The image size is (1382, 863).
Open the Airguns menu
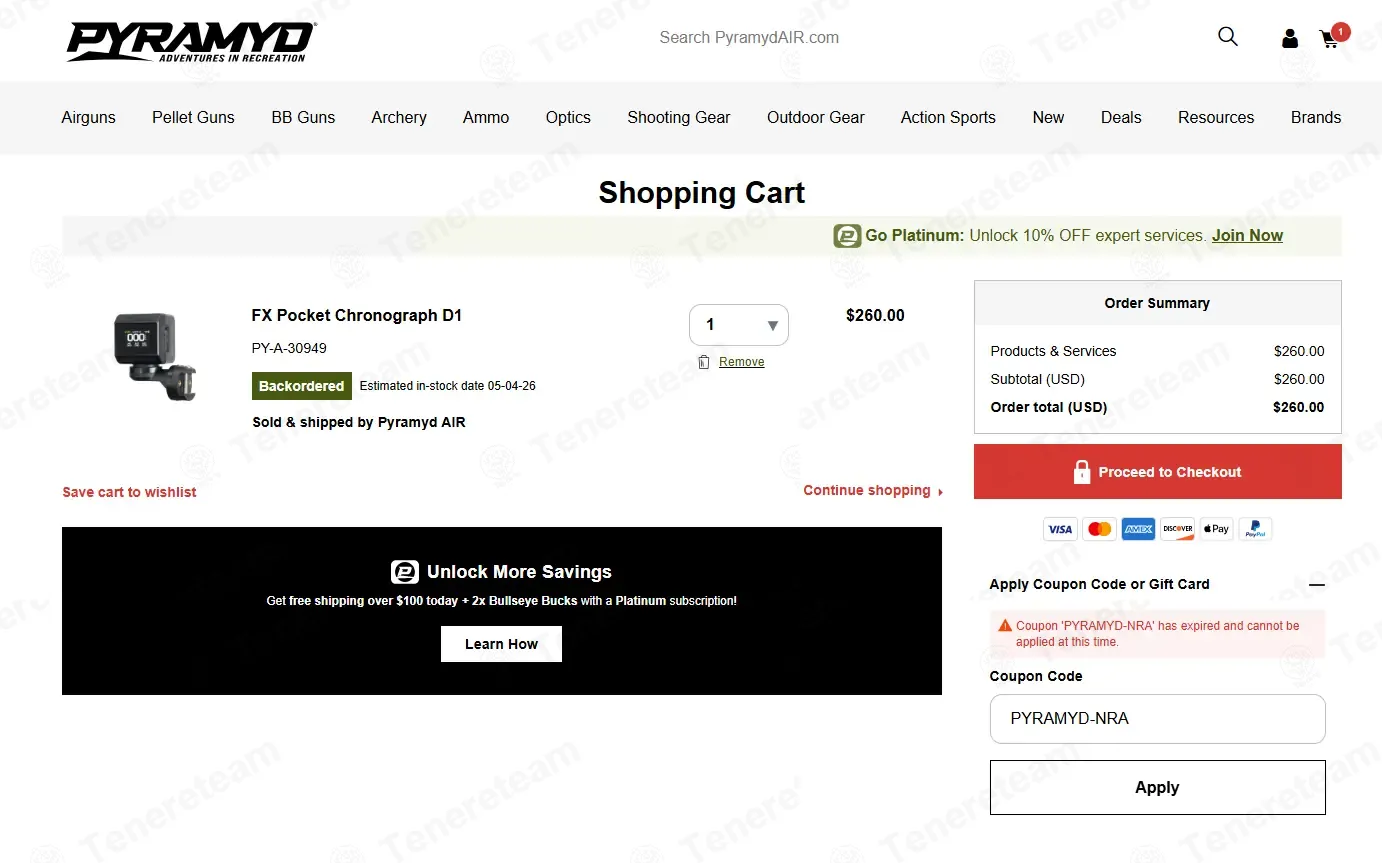89,117
